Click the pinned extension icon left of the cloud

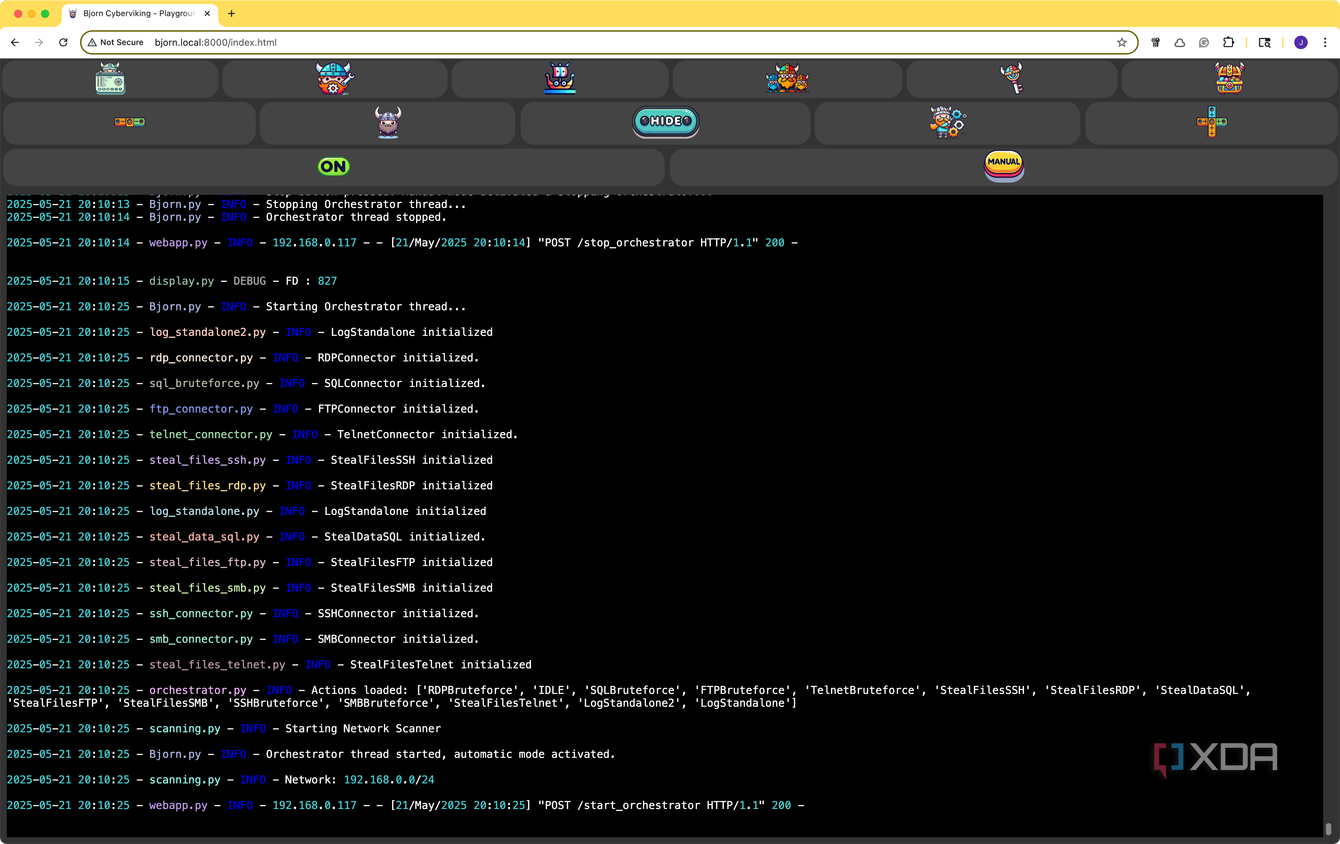1156,43
